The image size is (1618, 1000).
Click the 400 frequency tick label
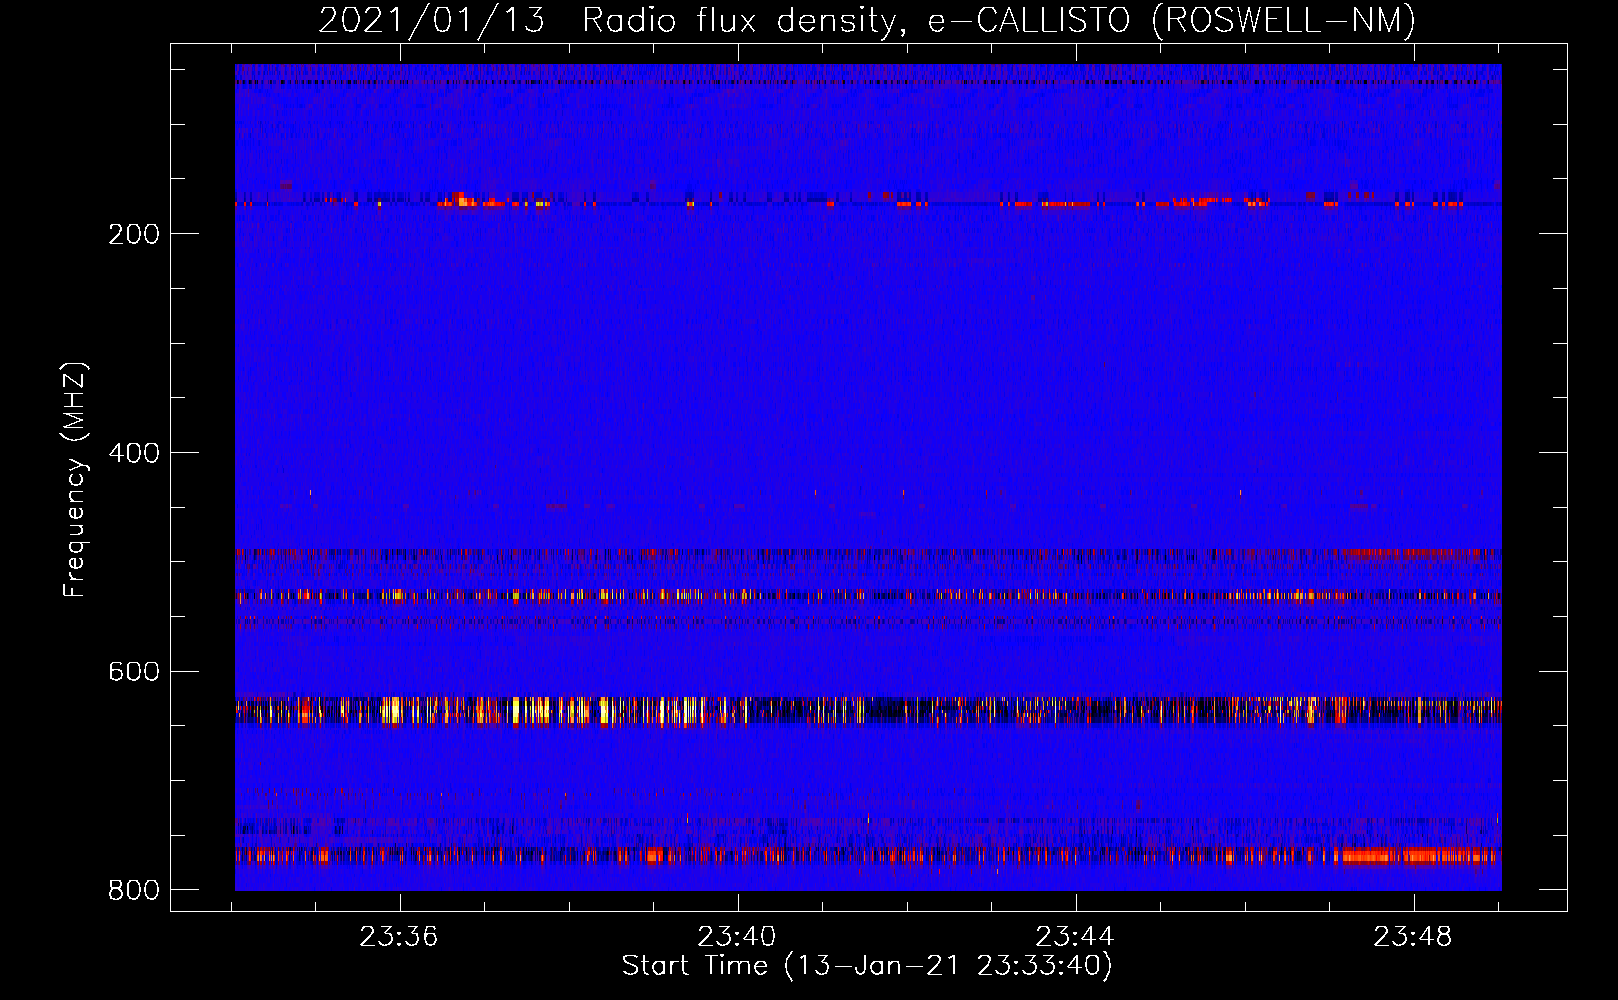(x=134, y=453)
